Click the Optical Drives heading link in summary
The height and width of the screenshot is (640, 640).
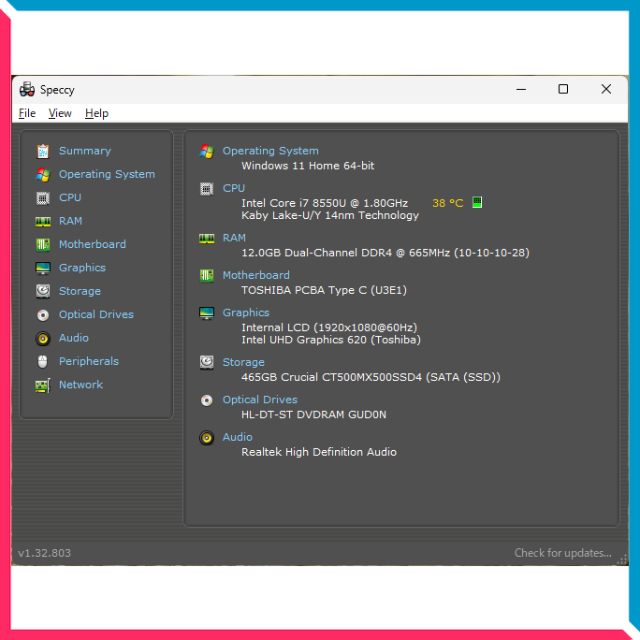(260, 400)
